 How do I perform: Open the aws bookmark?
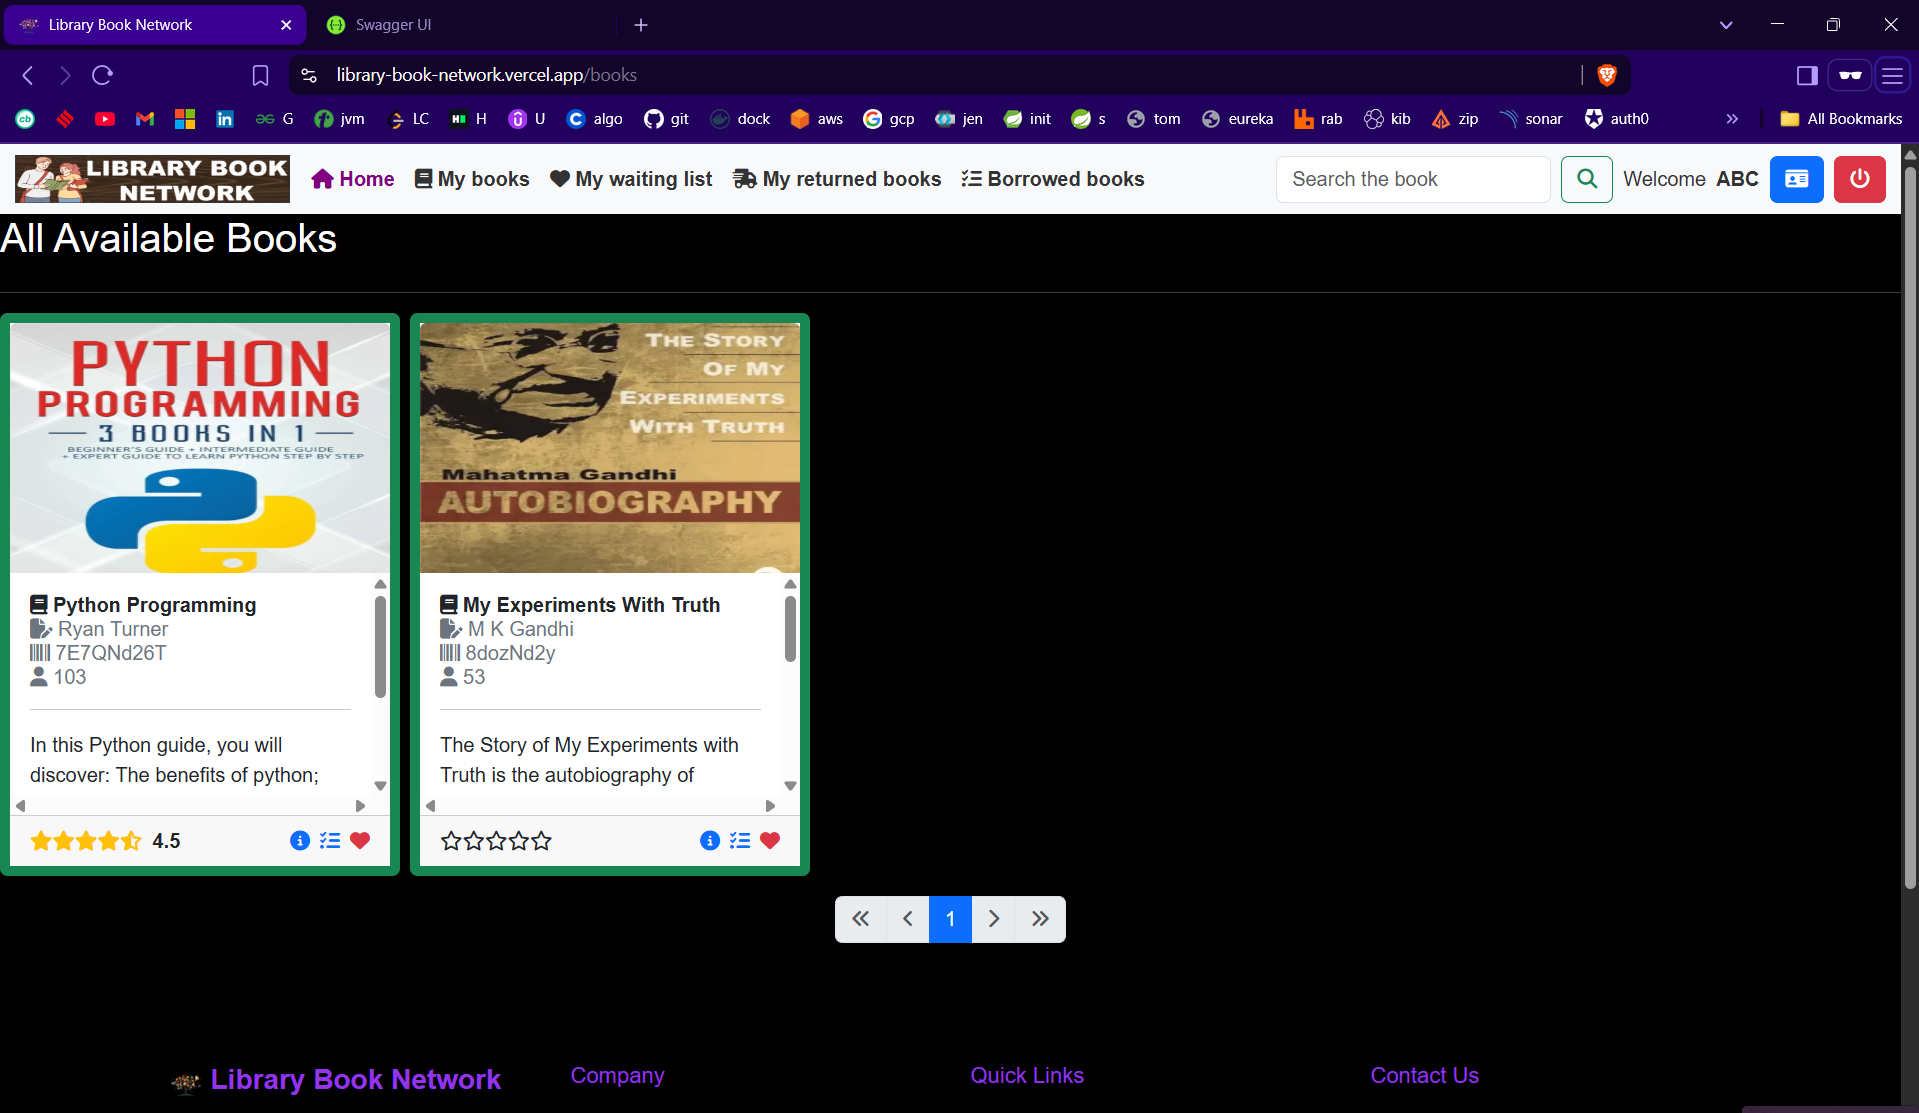(x=817, y=119)
